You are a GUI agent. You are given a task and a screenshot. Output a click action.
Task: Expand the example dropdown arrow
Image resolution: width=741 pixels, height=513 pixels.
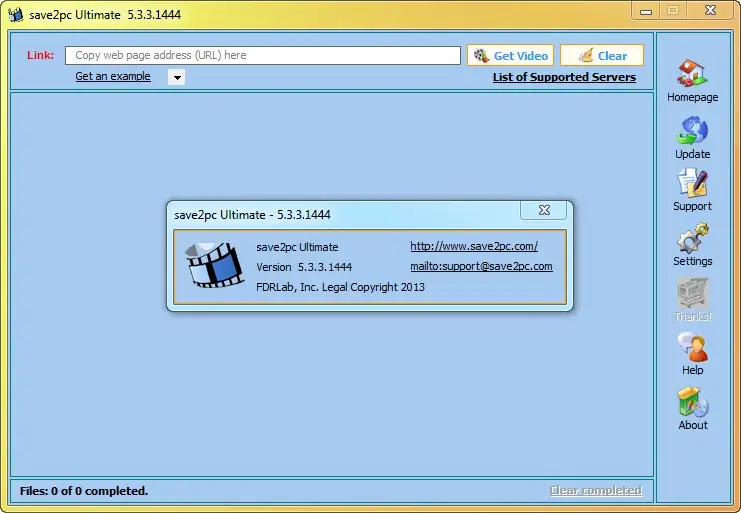tap(176, 77)
